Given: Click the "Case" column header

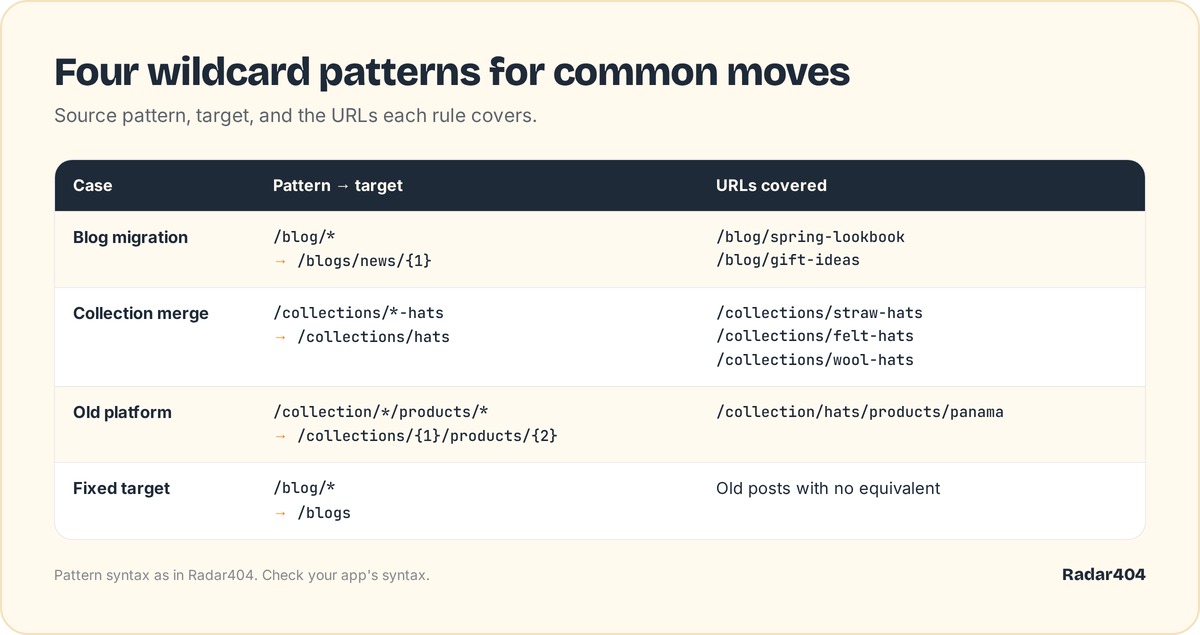Looking at the screenshot, I should click(93, 186).
